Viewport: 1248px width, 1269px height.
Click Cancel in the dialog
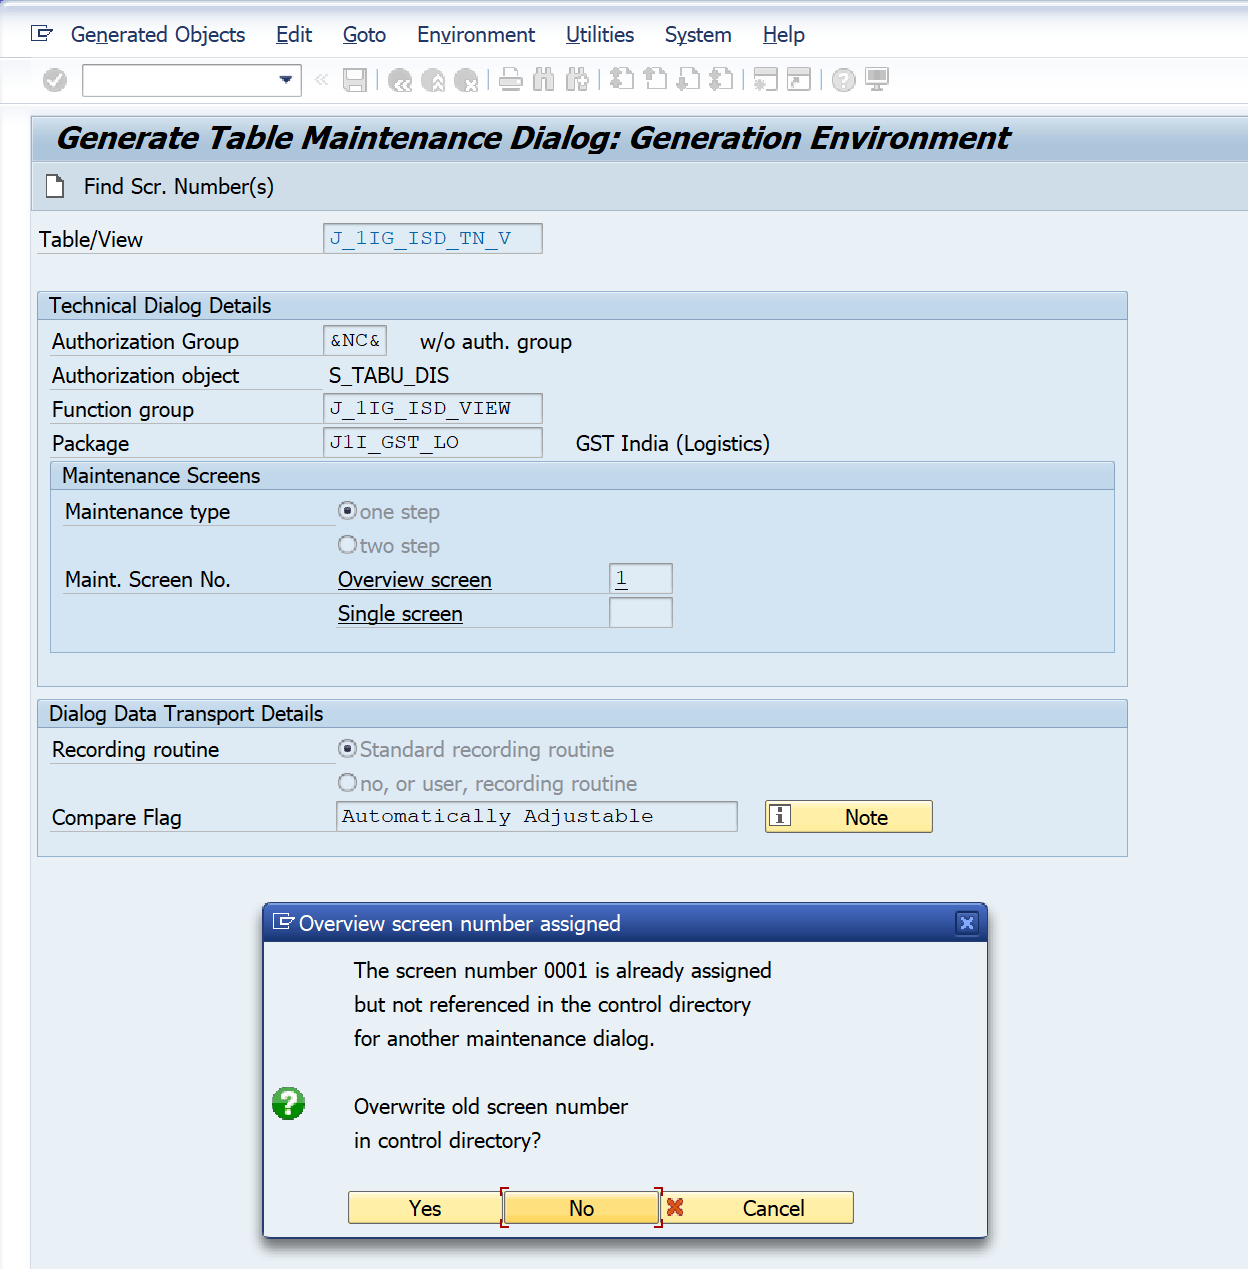(x=757, y=1208)
